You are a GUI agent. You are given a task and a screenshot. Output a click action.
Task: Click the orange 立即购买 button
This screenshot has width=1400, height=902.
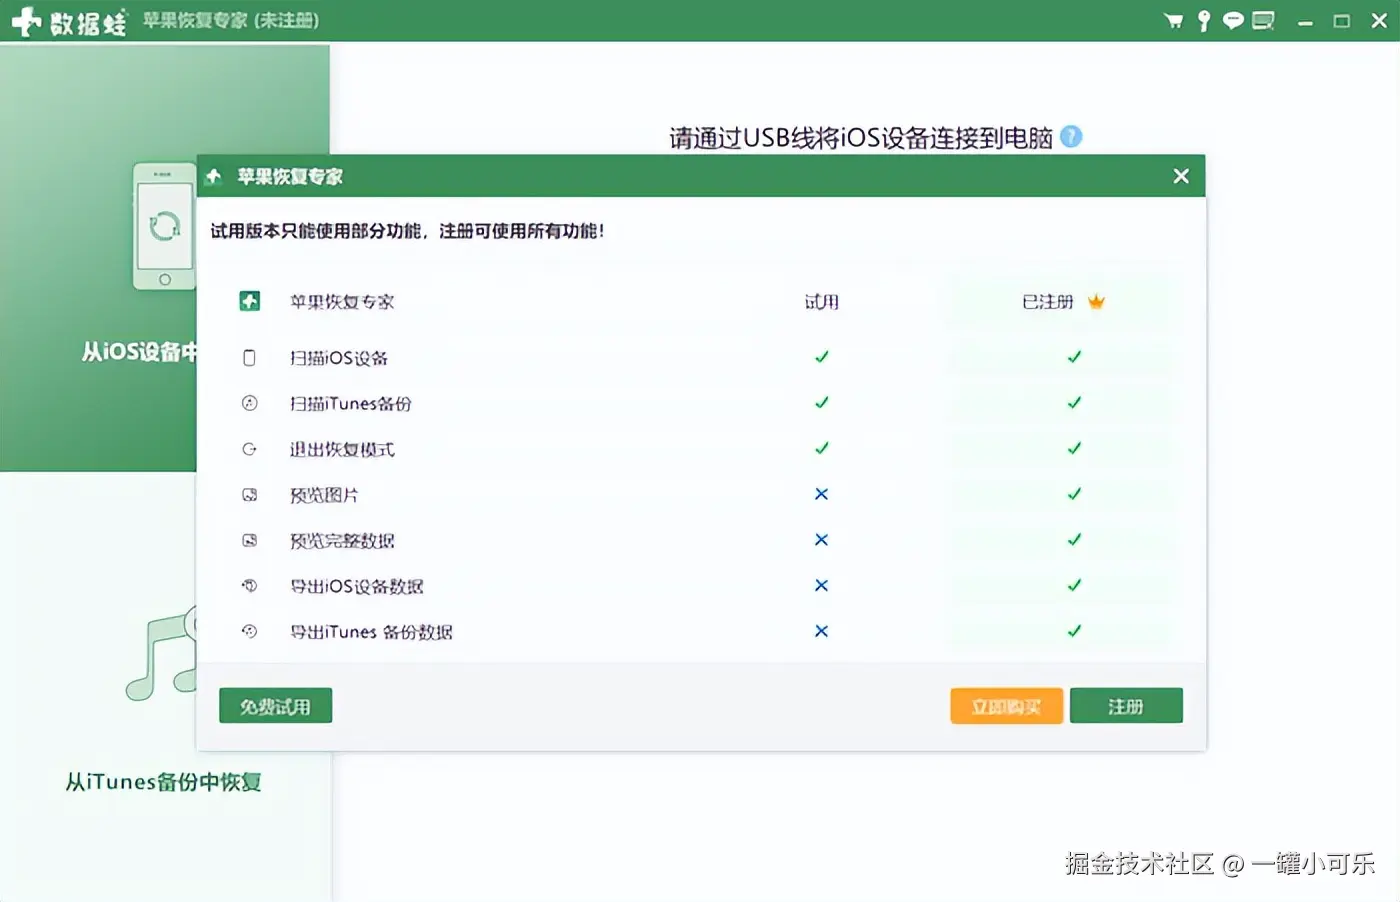(1006, 706)
